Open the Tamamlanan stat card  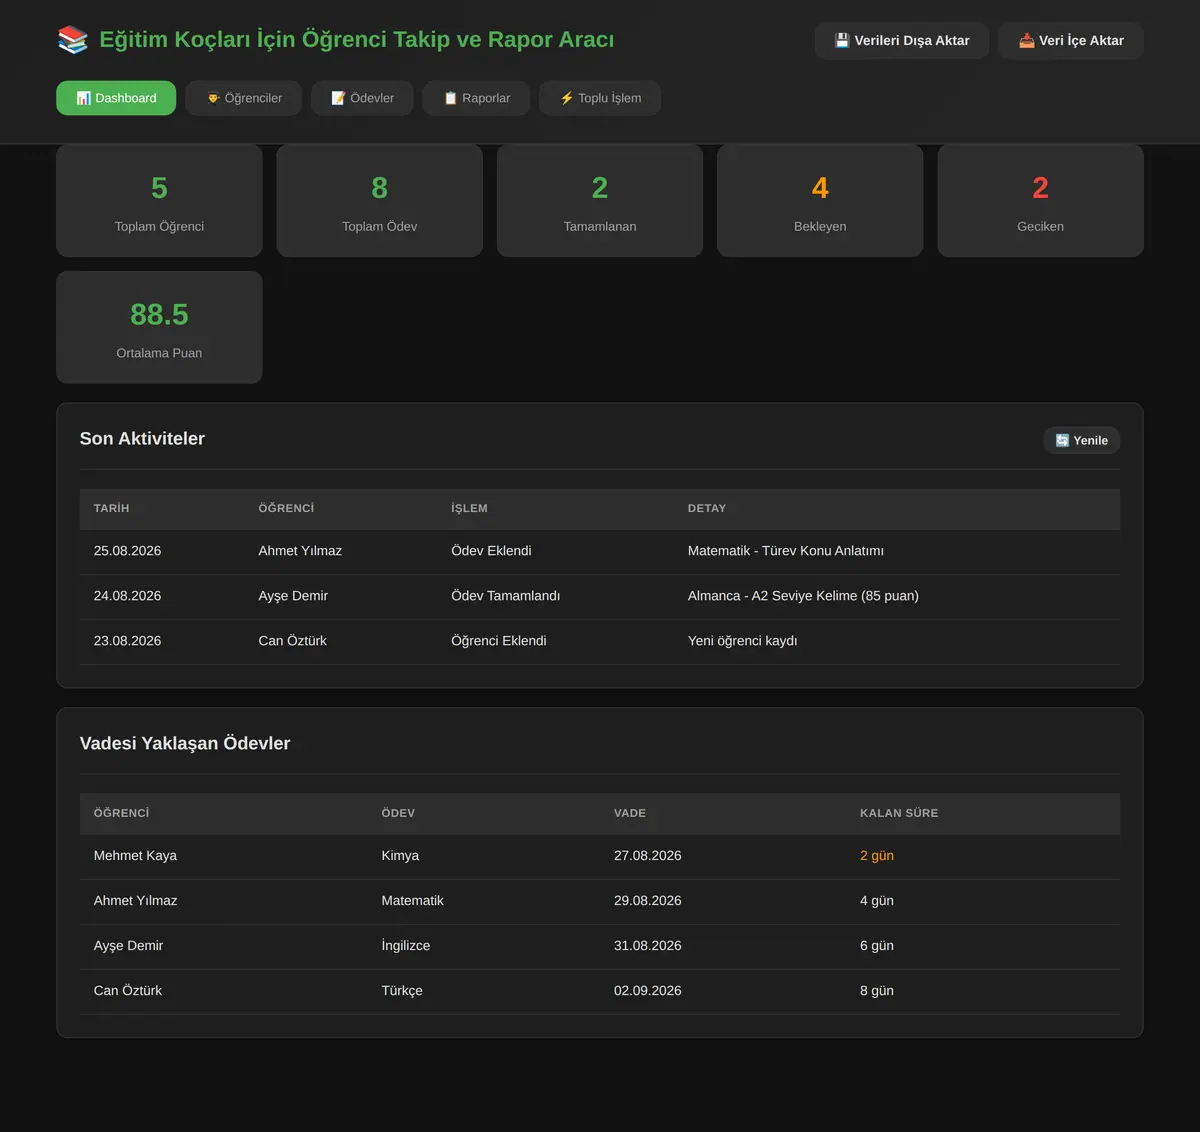pyautogui.click(x=600, y=201)
